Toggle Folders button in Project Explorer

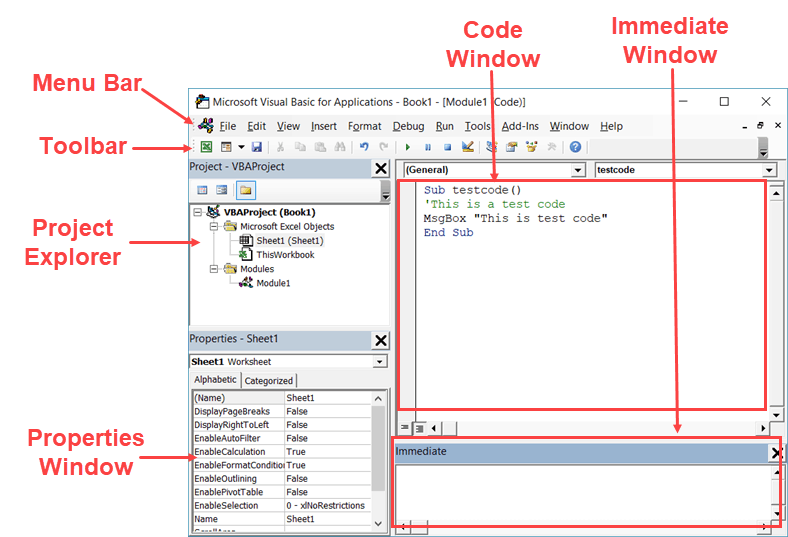coord(245,190)
